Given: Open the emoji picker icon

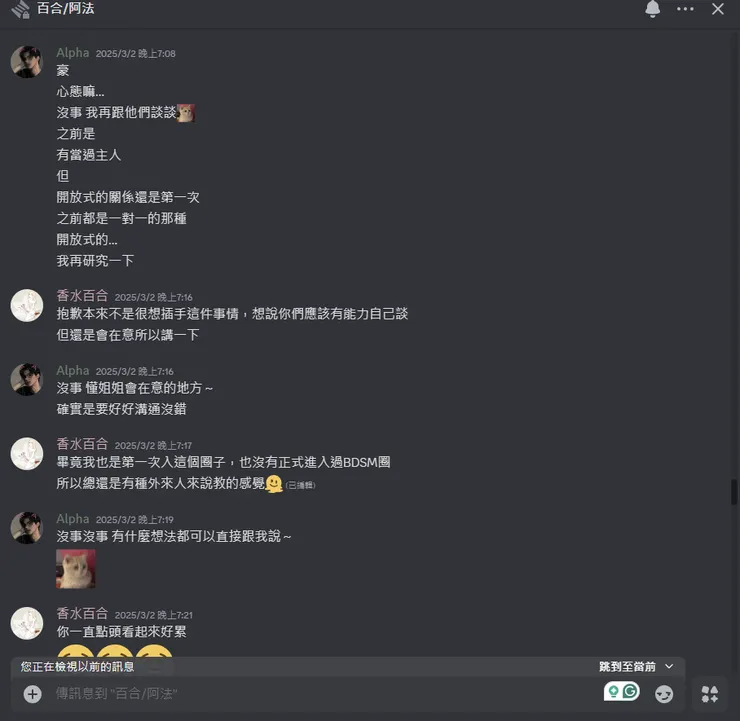Looking at the screenshot, I should click(x=664, y=694).
